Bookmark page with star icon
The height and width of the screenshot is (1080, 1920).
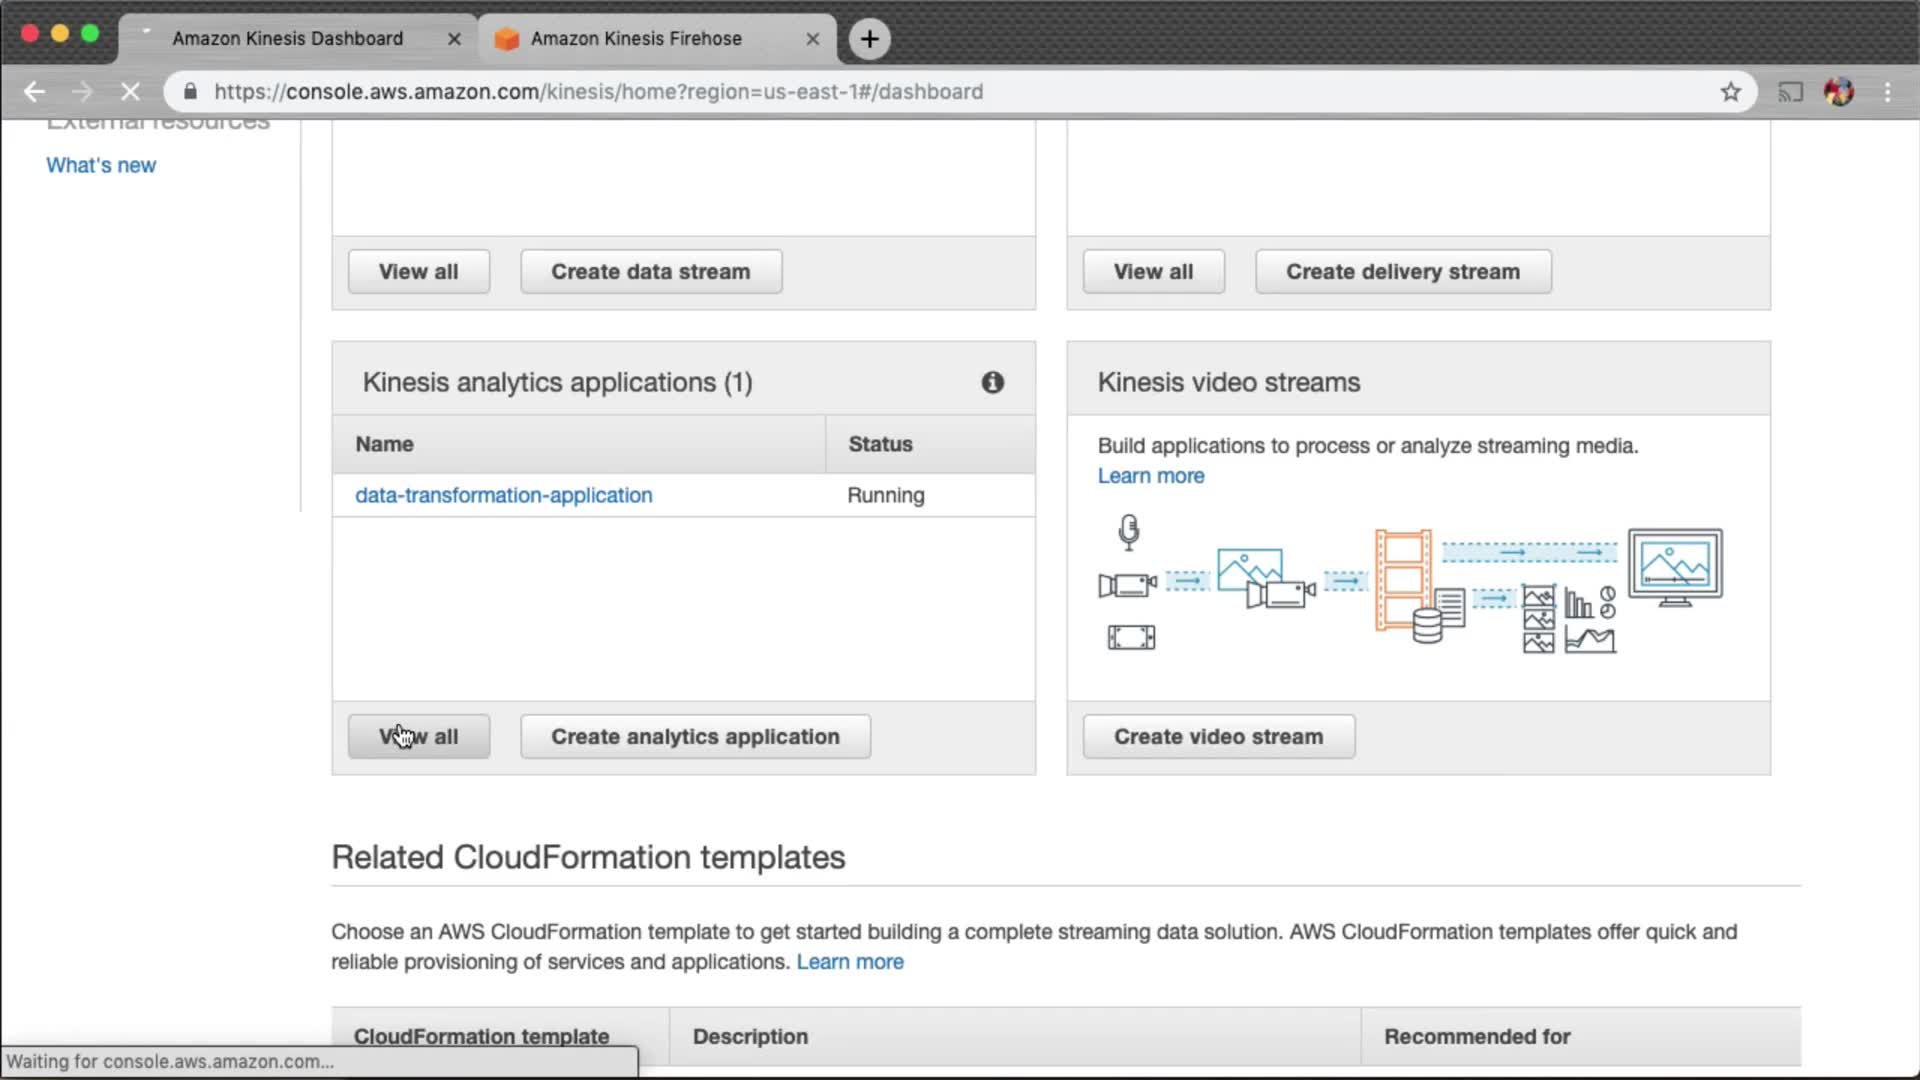click(x=1731, y=92)
